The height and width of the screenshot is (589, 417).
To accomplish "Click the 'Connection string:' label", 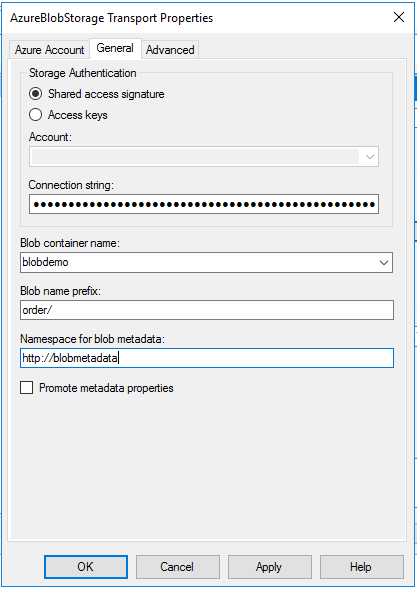I will coord(71,185).
